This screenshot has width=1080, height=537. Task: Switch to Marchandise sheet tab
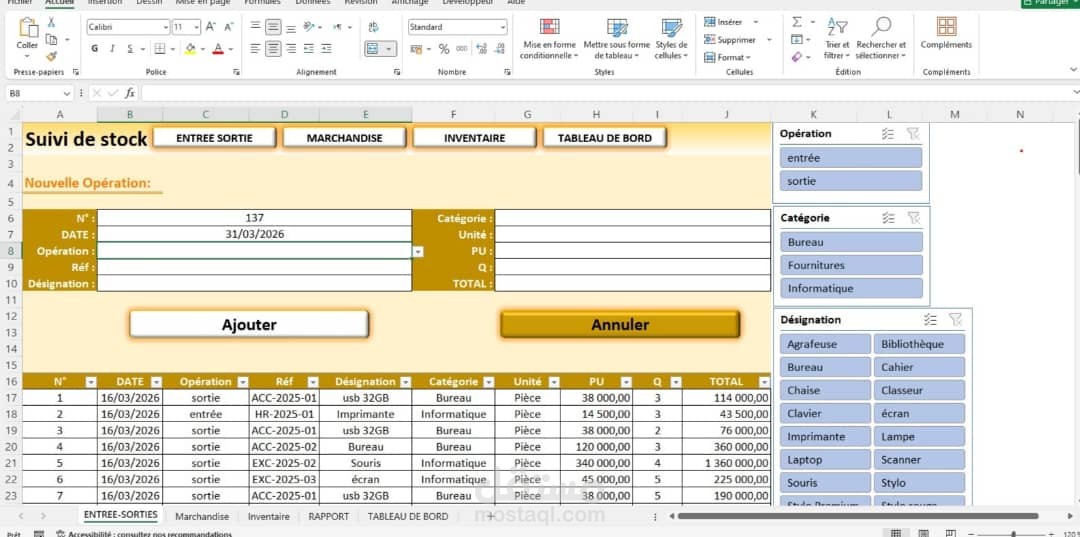(x=202, y=516)
